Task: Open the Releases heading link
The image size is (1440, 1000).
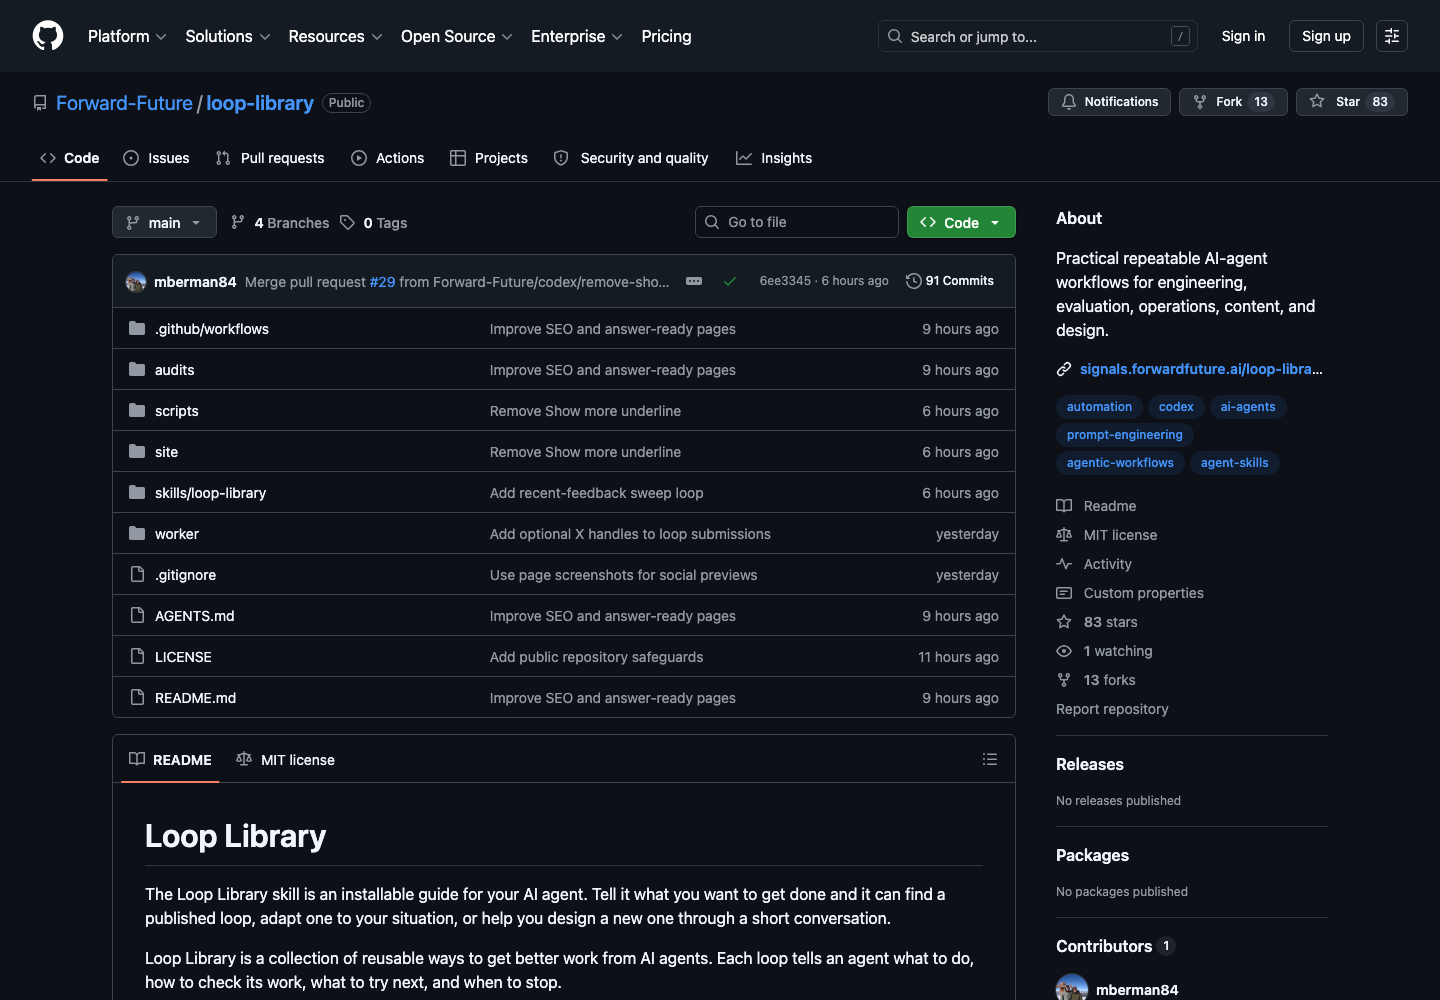Action: point(1090,764)
